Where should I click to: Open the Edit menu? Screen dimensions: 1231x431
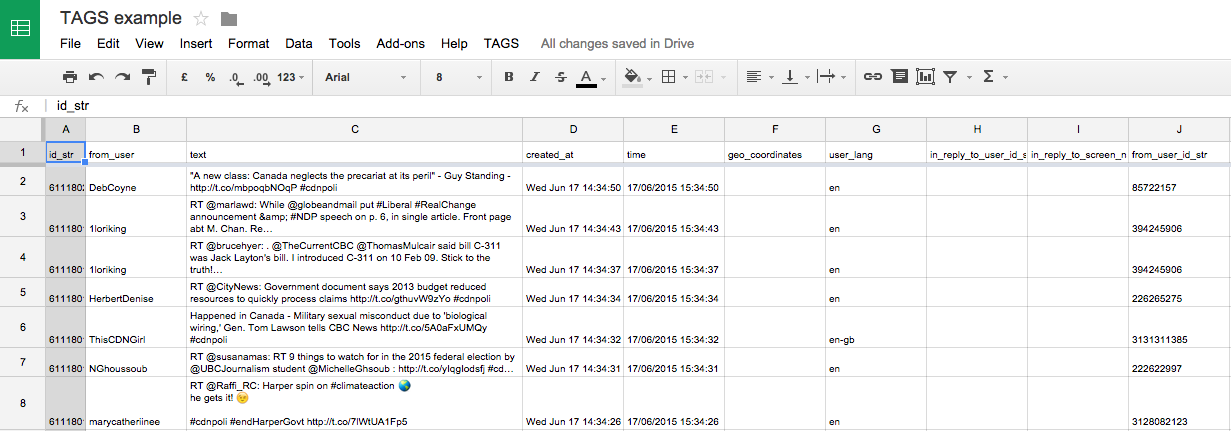coord(108,43)
